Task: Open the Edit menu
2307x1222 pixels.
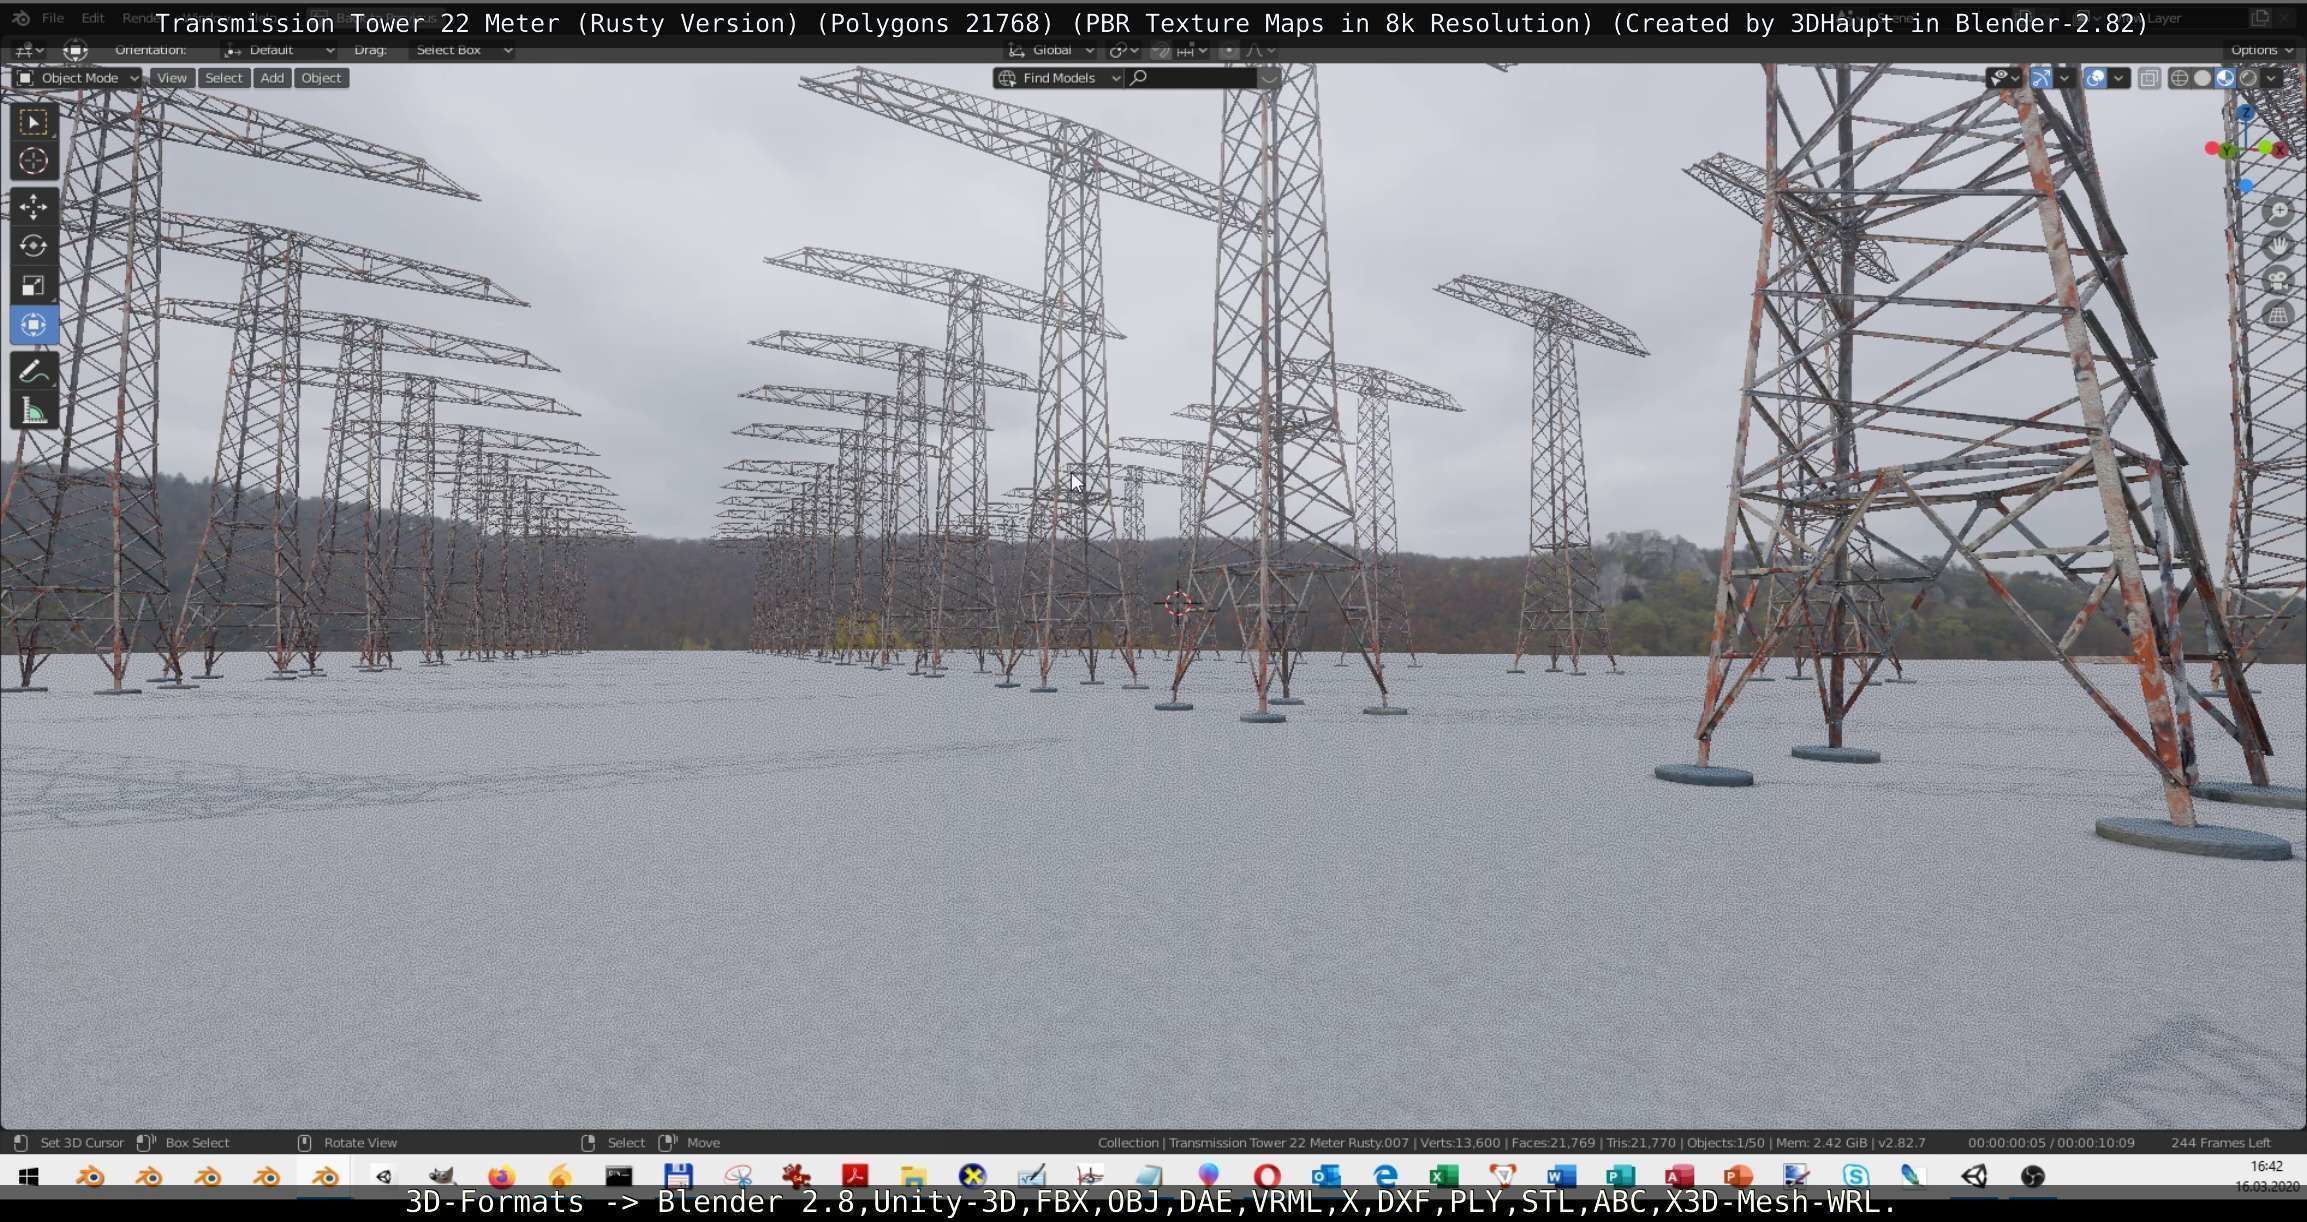Action: click(93, 18)
